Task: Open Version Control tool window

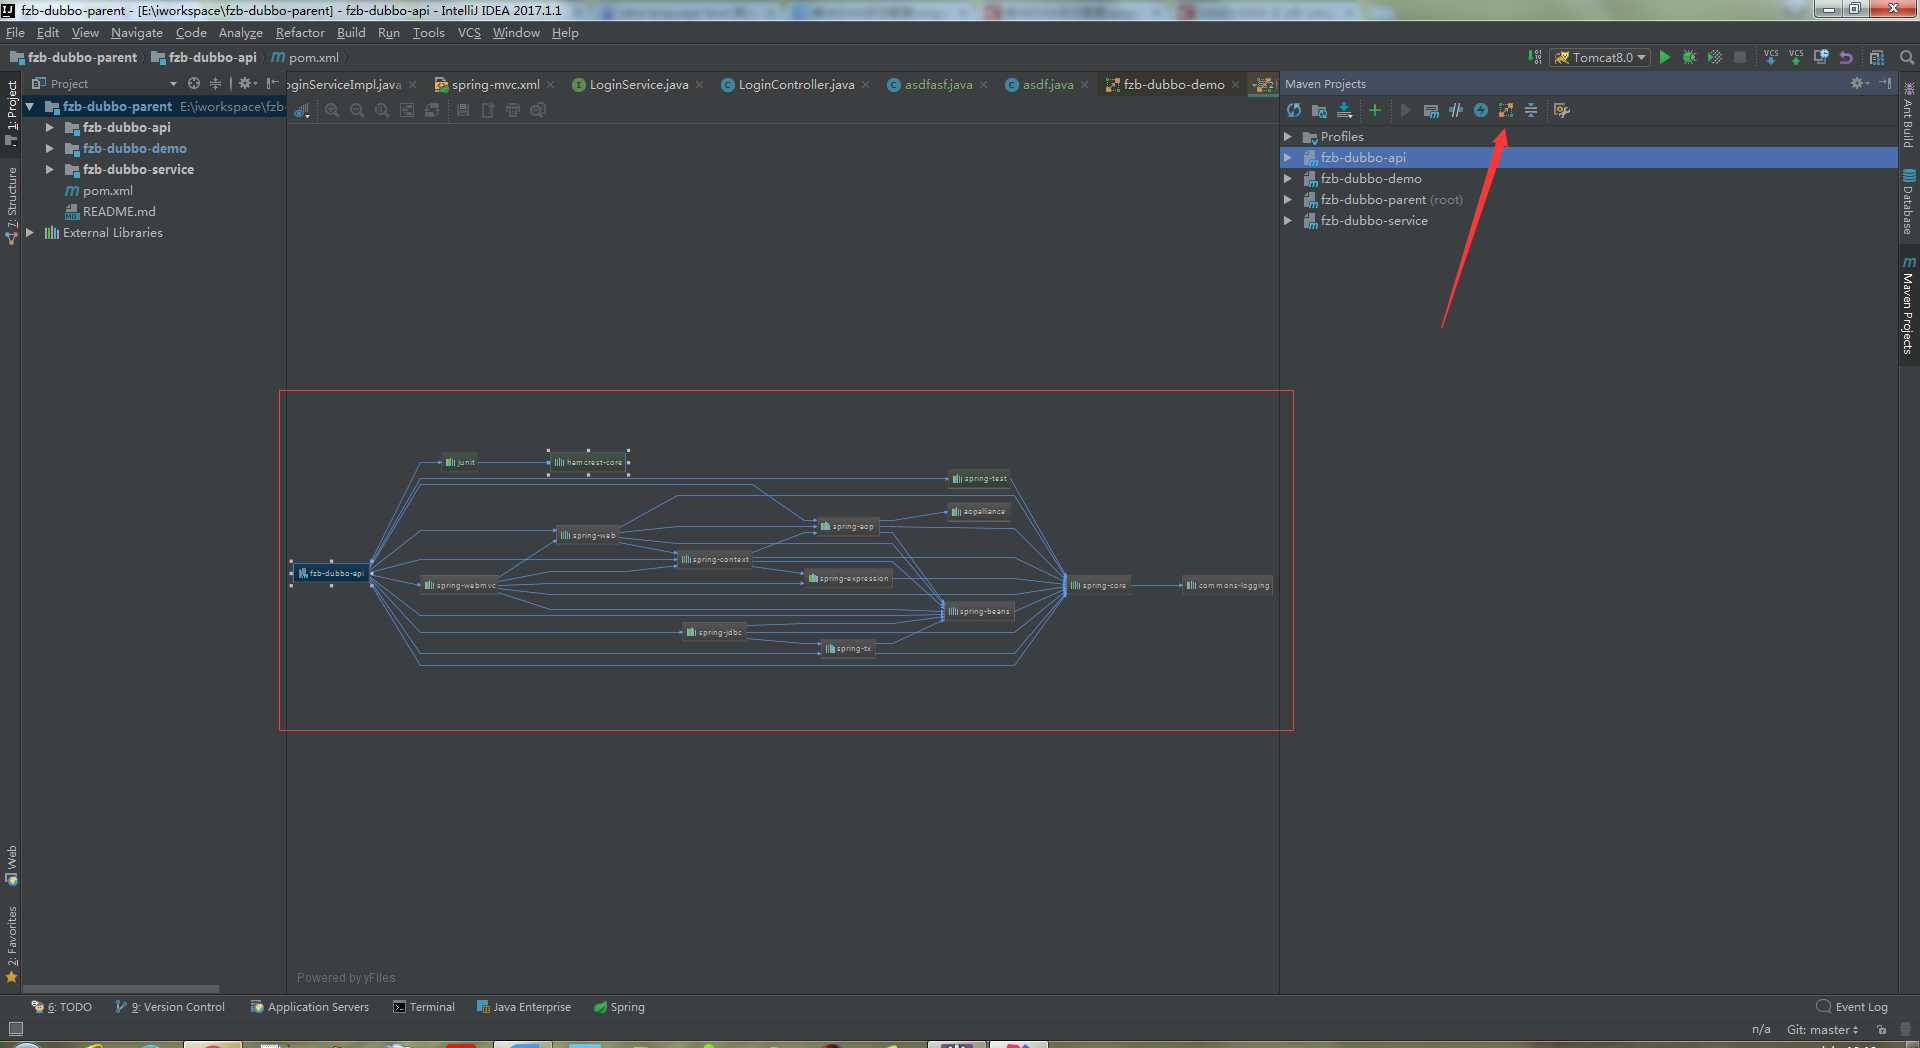Action: click(x=170, y=1007)
